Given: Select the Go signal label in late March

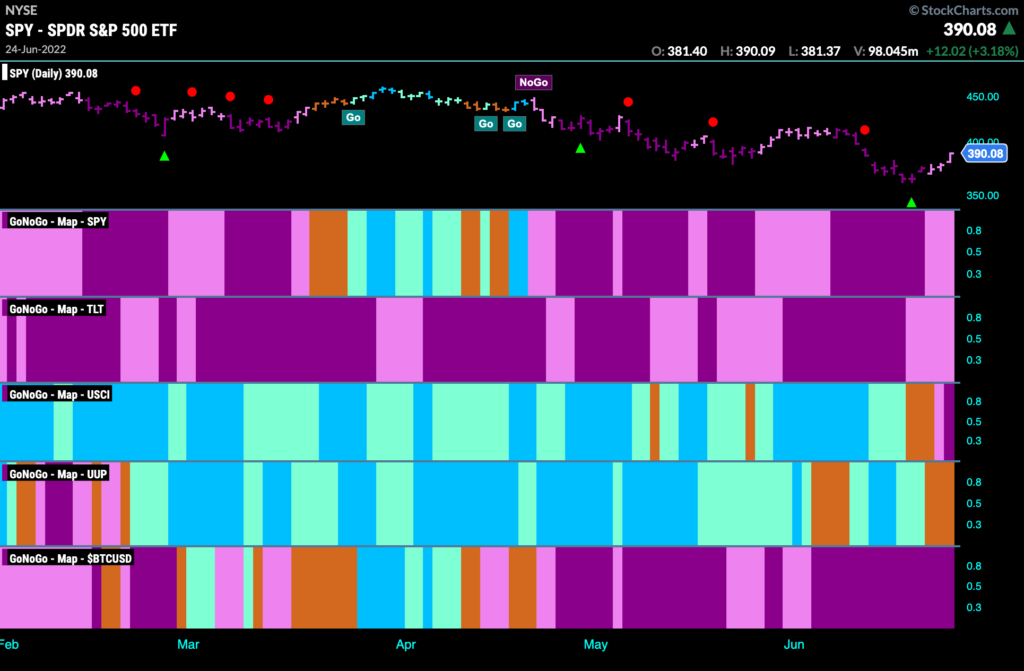Looking at the screenshot, I should pos(353,118).
